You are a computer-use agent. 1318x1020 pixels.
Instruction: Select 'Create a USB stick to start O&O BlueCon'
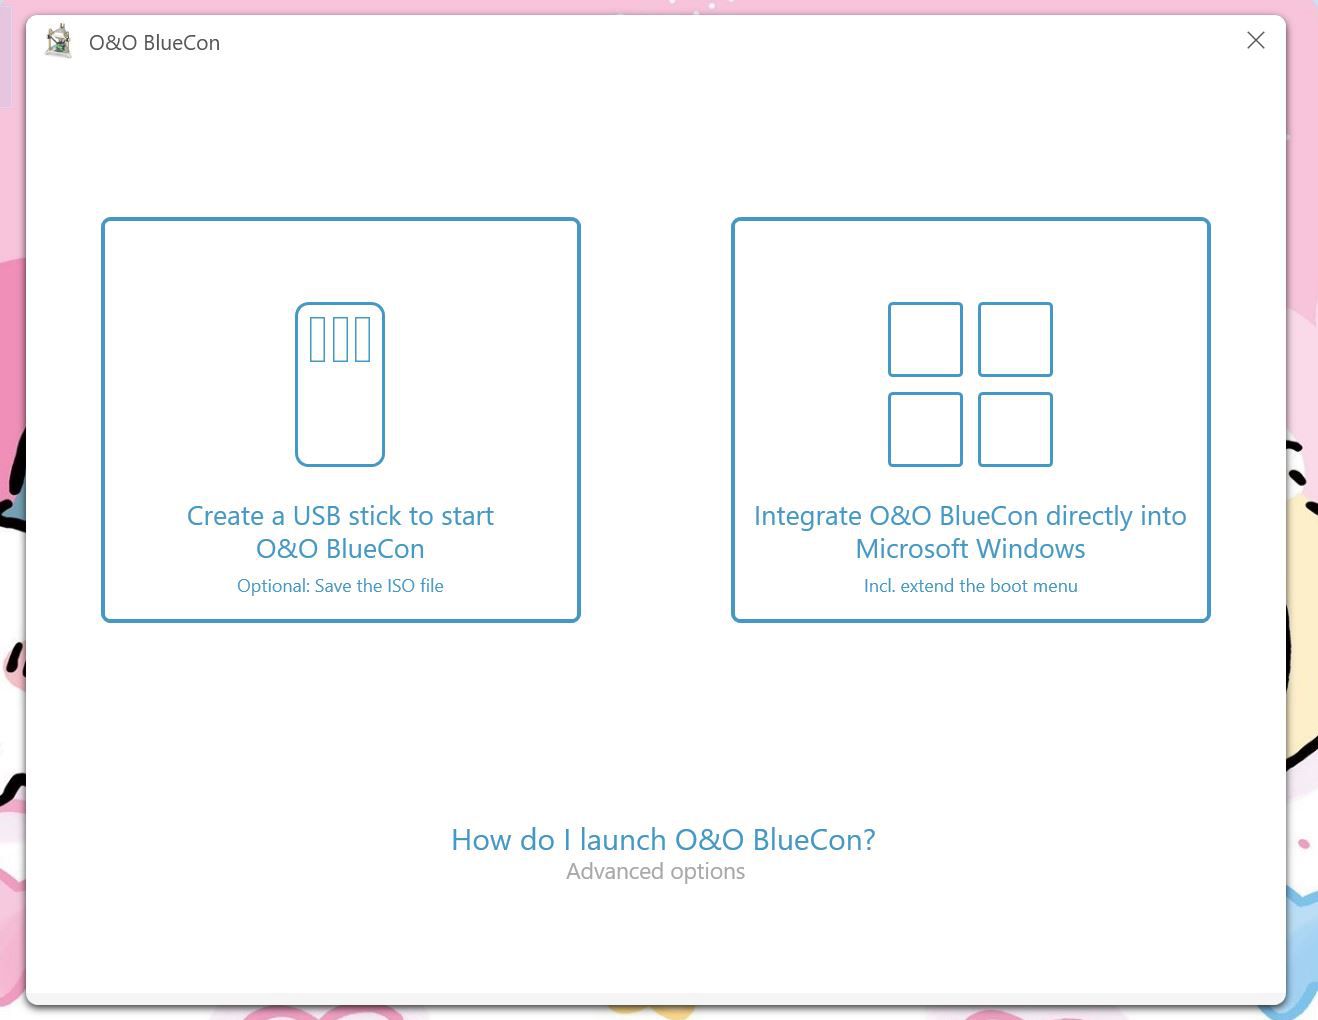tap(341, 419)
